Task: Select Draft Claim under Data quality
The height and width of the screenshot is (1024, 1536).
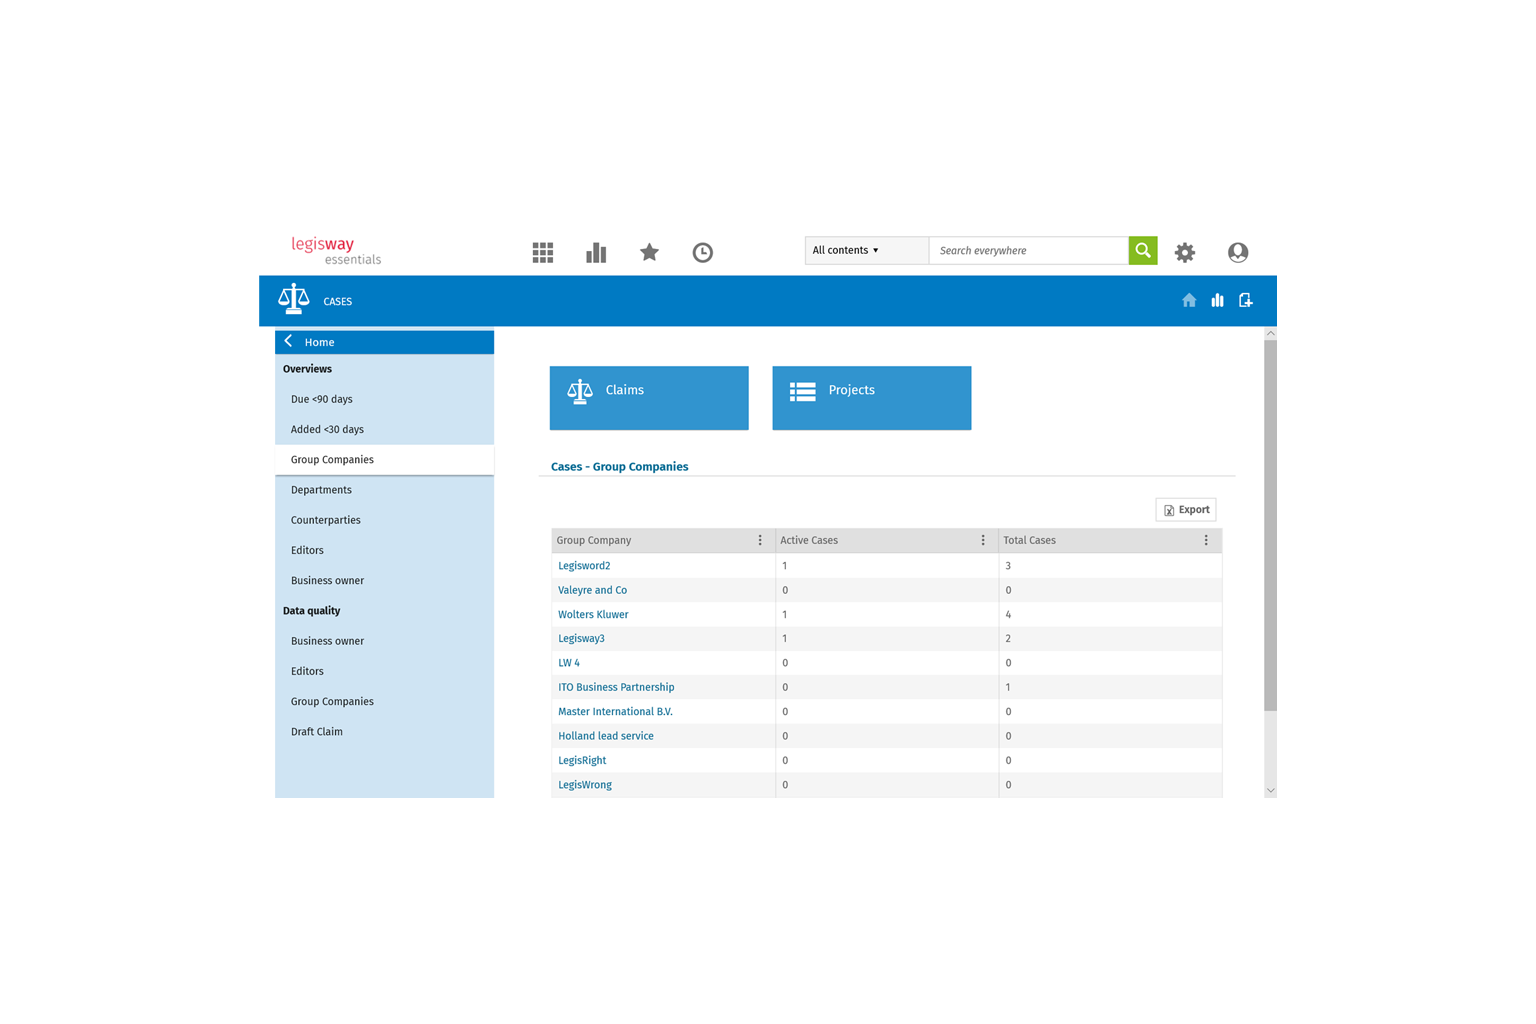Action: (x=317, y=732)
